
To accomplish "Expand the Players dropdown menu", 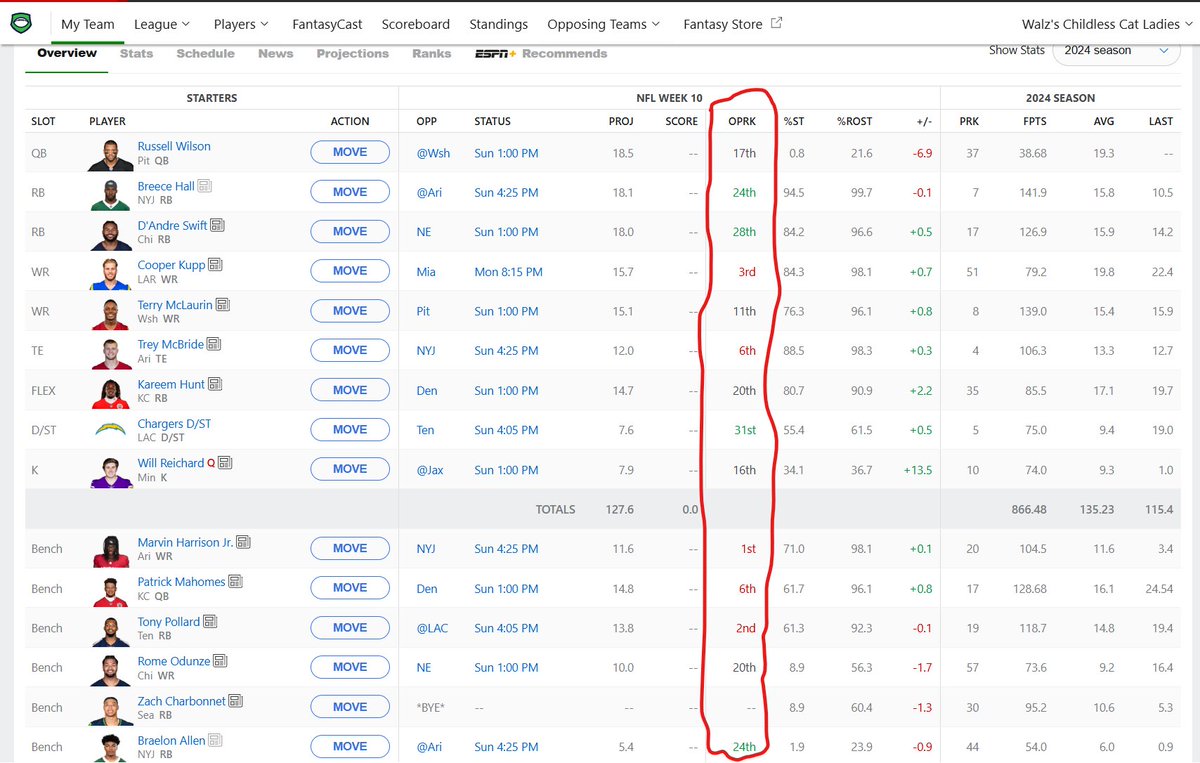I will click(x=241, y=24).
